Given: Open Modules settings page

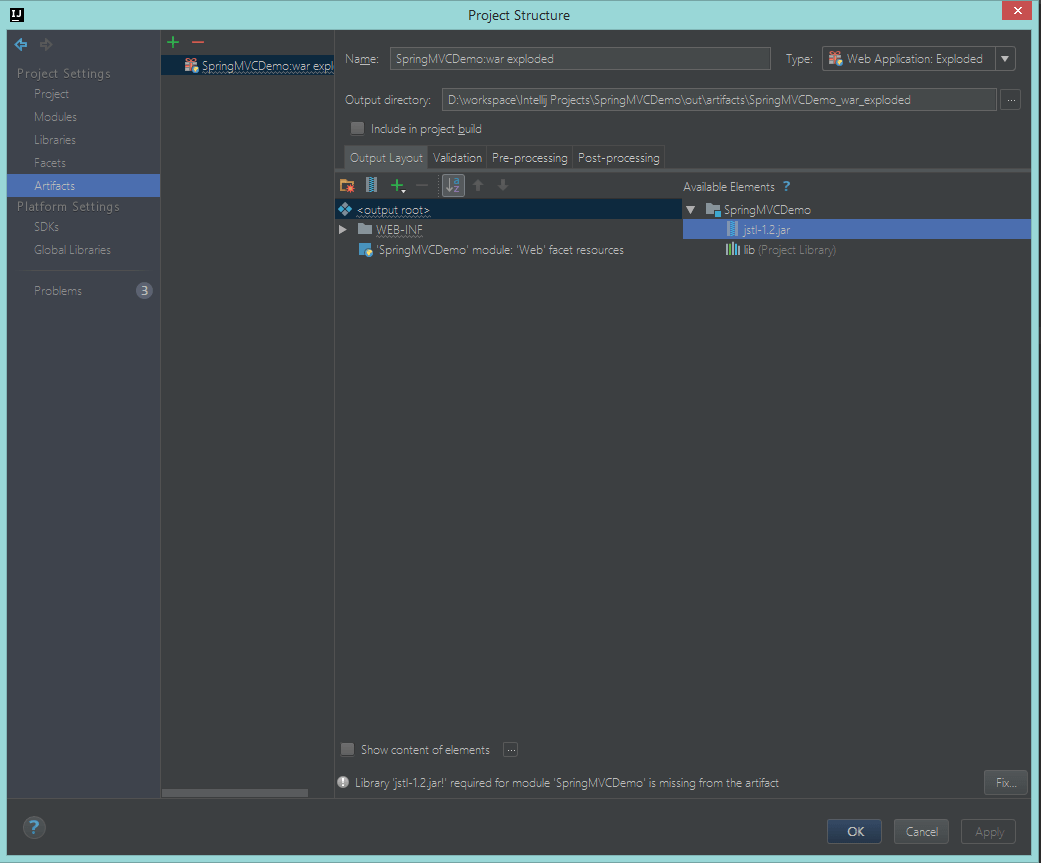Looking at the screenshot, I should (x=56, y=117).
